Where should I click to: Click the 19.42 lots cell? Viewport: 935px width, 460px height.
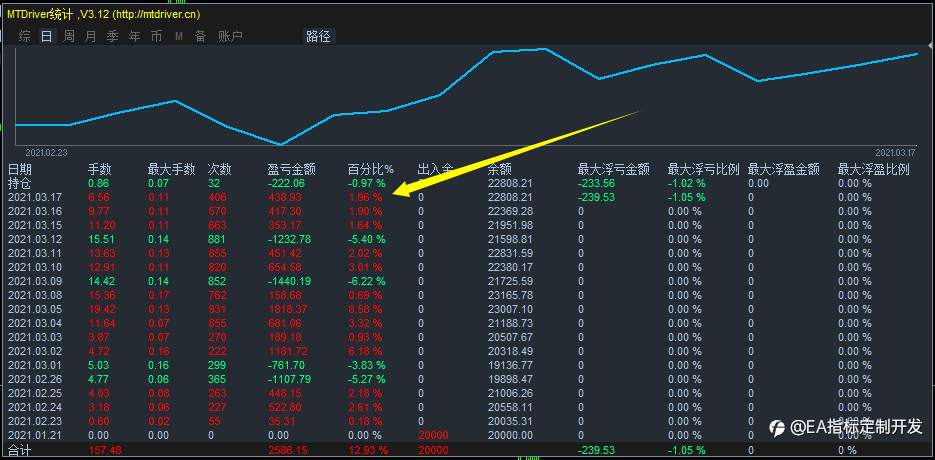101,309
